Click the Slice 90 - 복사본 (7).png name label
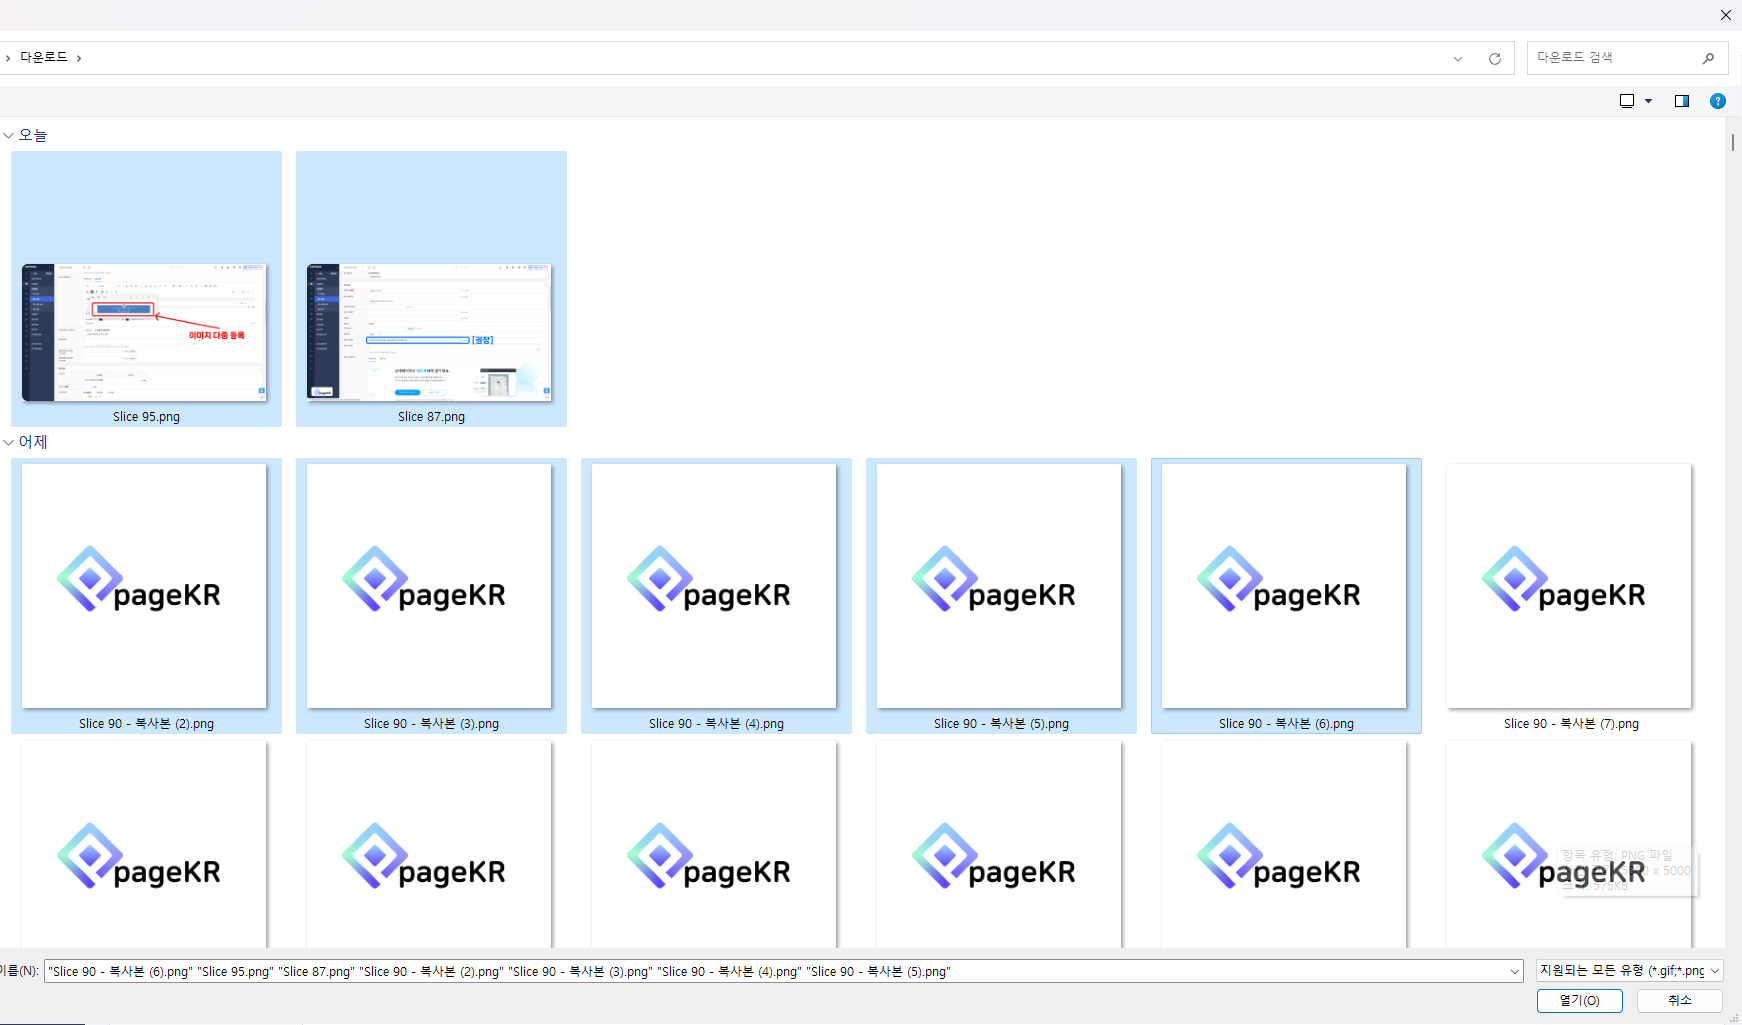 (x=1571, y=724)
